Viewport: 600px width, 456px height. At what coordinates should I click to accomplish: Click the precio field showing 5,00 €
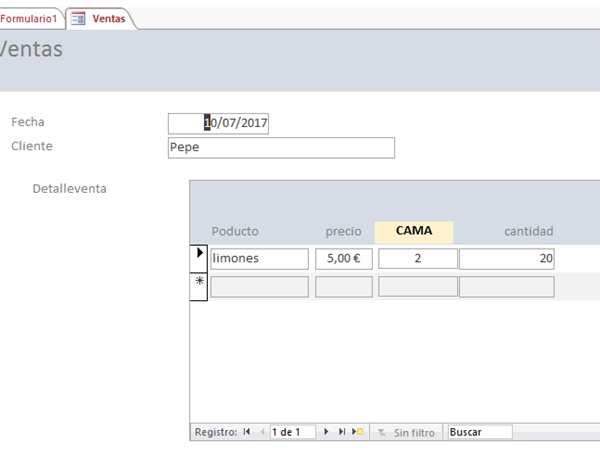coord(345,258)
